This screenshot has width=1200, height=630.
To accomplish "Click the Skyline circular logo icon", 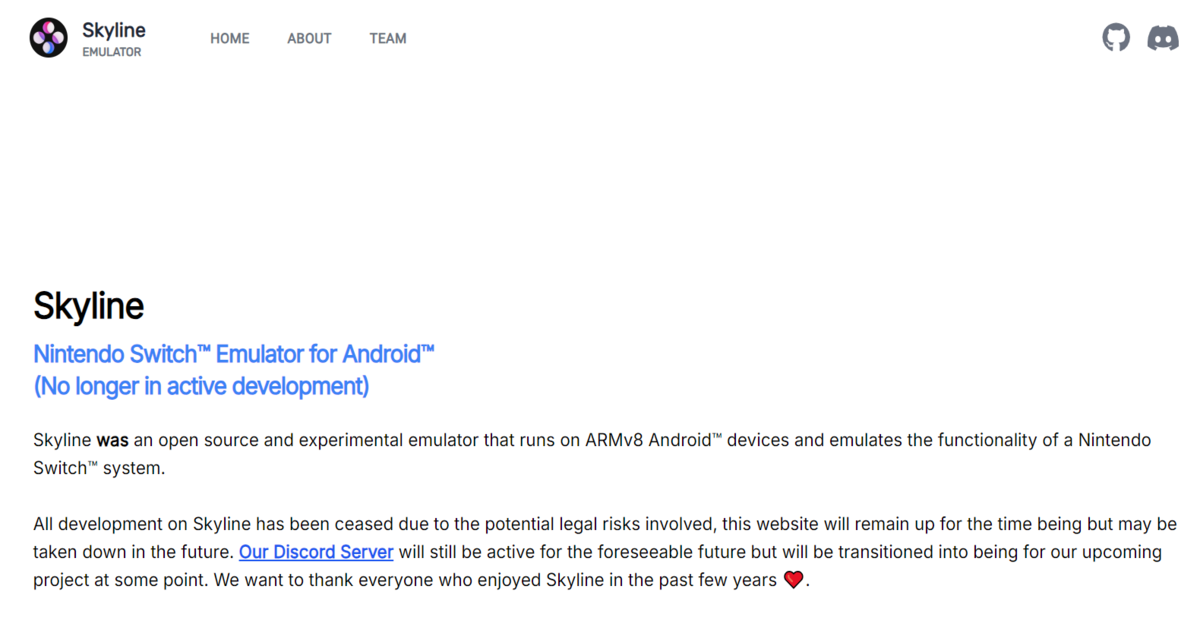I will click(x=48, y=38).
